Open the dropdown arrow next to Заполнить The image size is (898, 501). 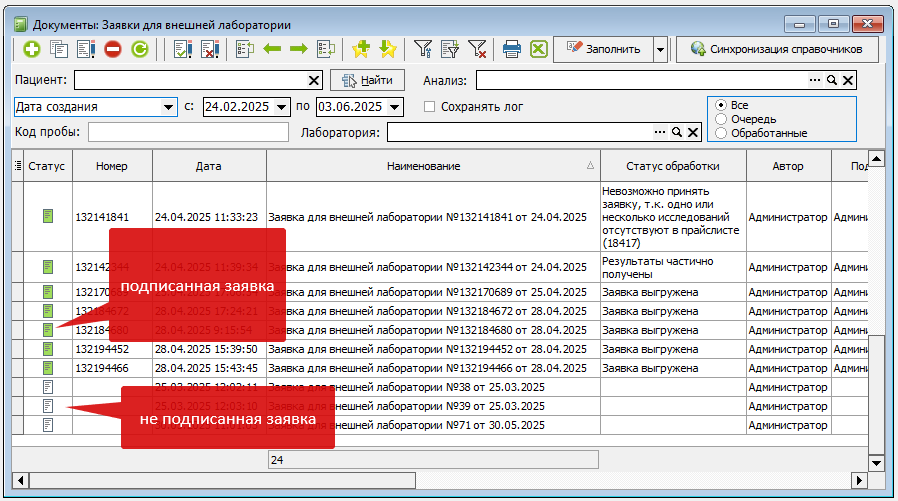coord(660,49)
